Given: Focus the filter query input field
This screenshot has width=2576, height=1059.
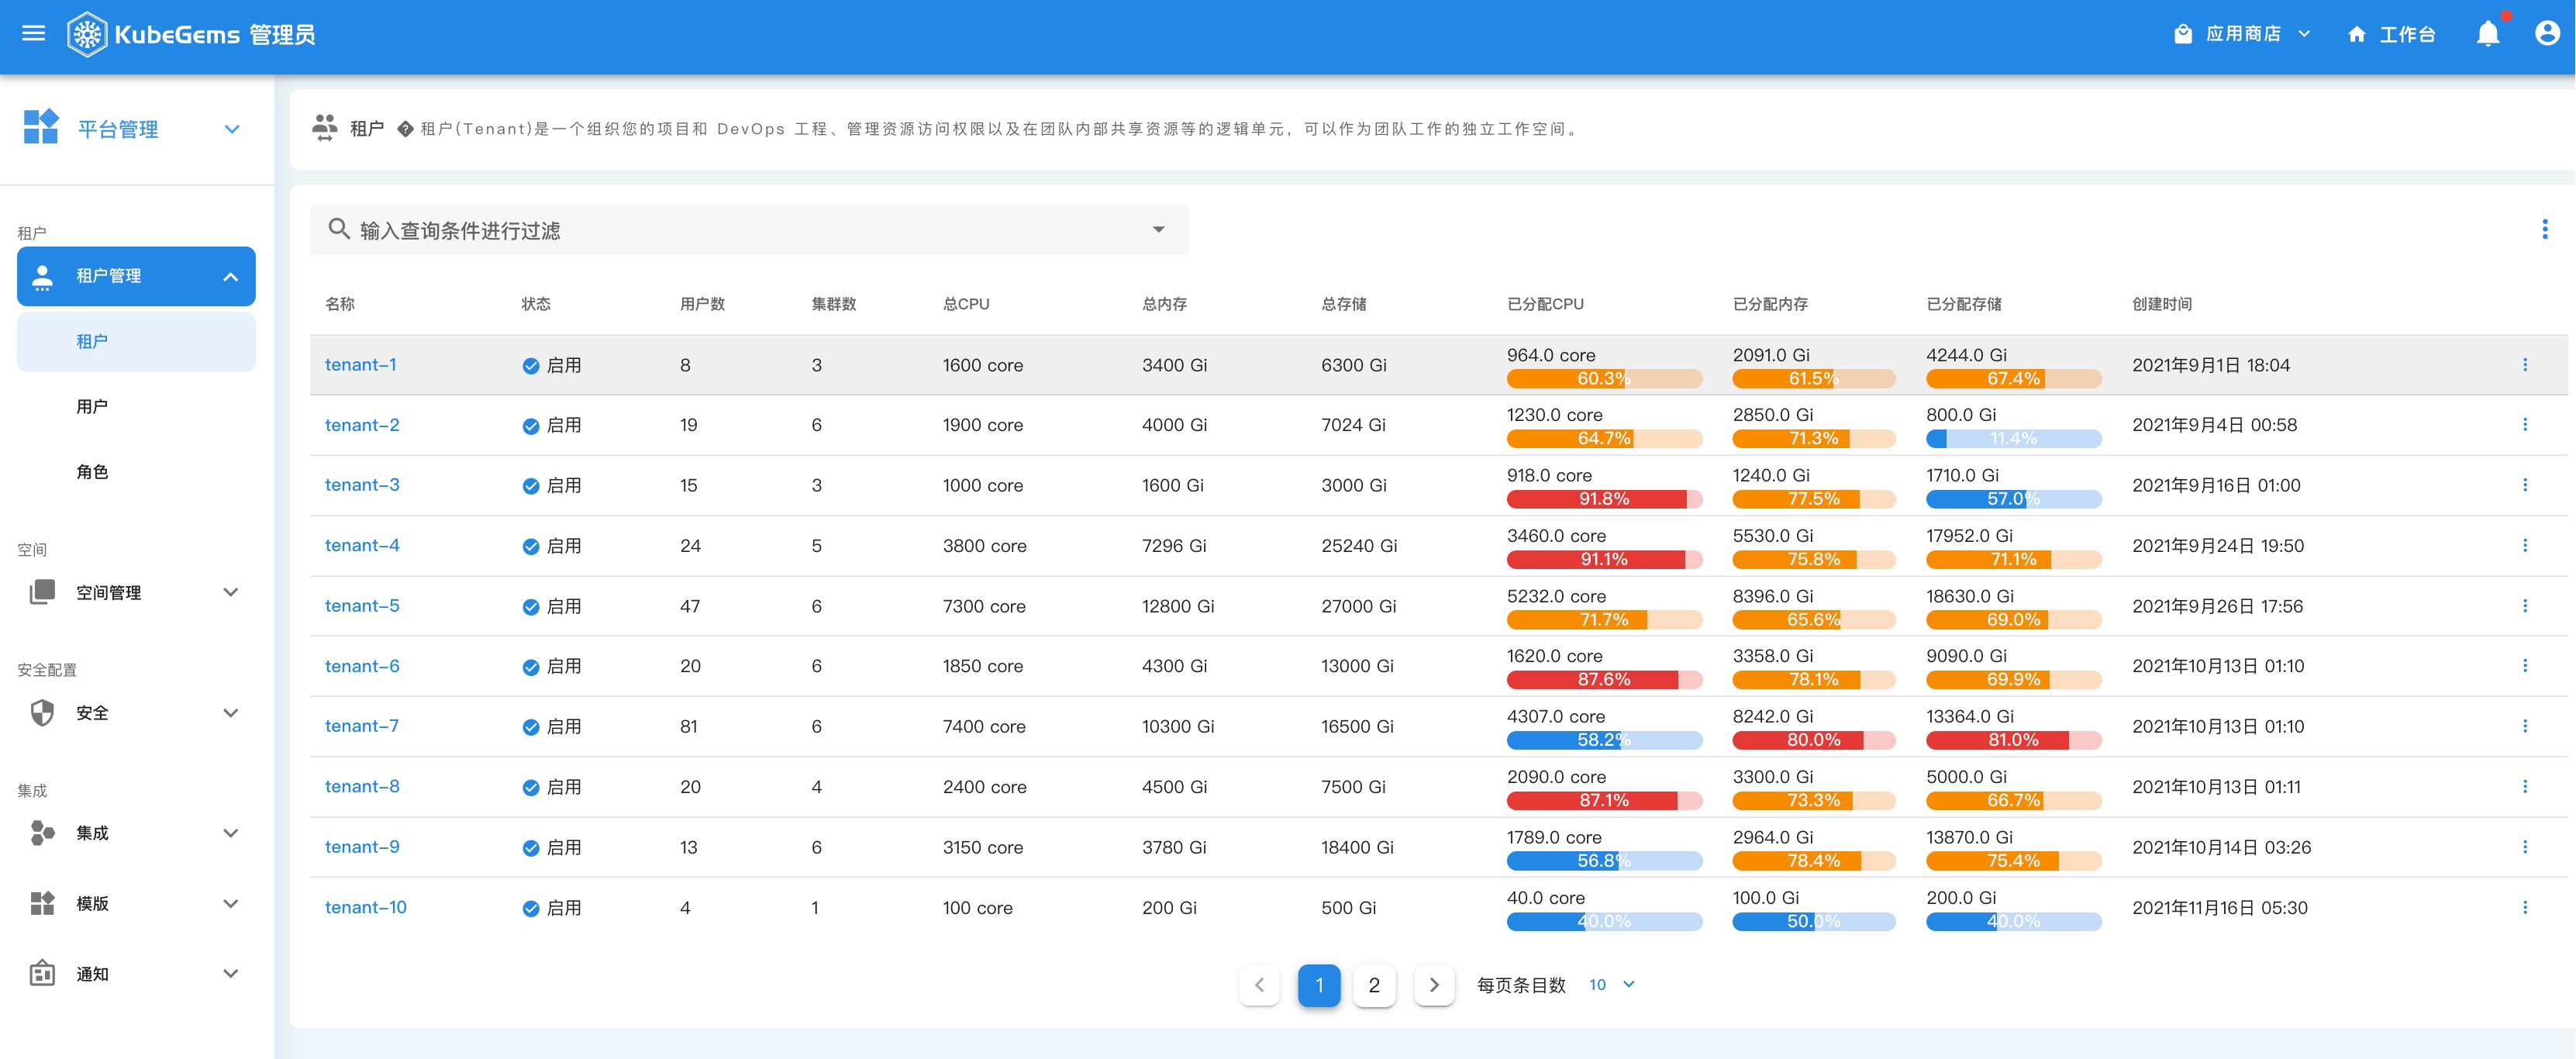Looking at the screenshot, I should pos(748,229).
